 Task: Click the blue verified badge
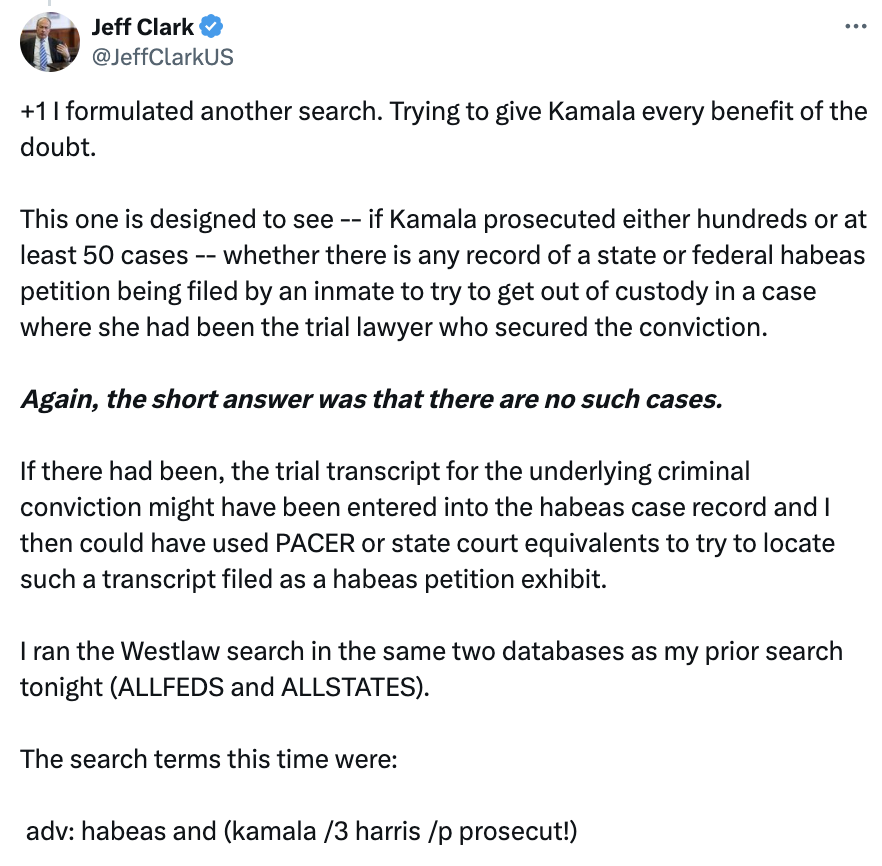[x=212, y=26]
